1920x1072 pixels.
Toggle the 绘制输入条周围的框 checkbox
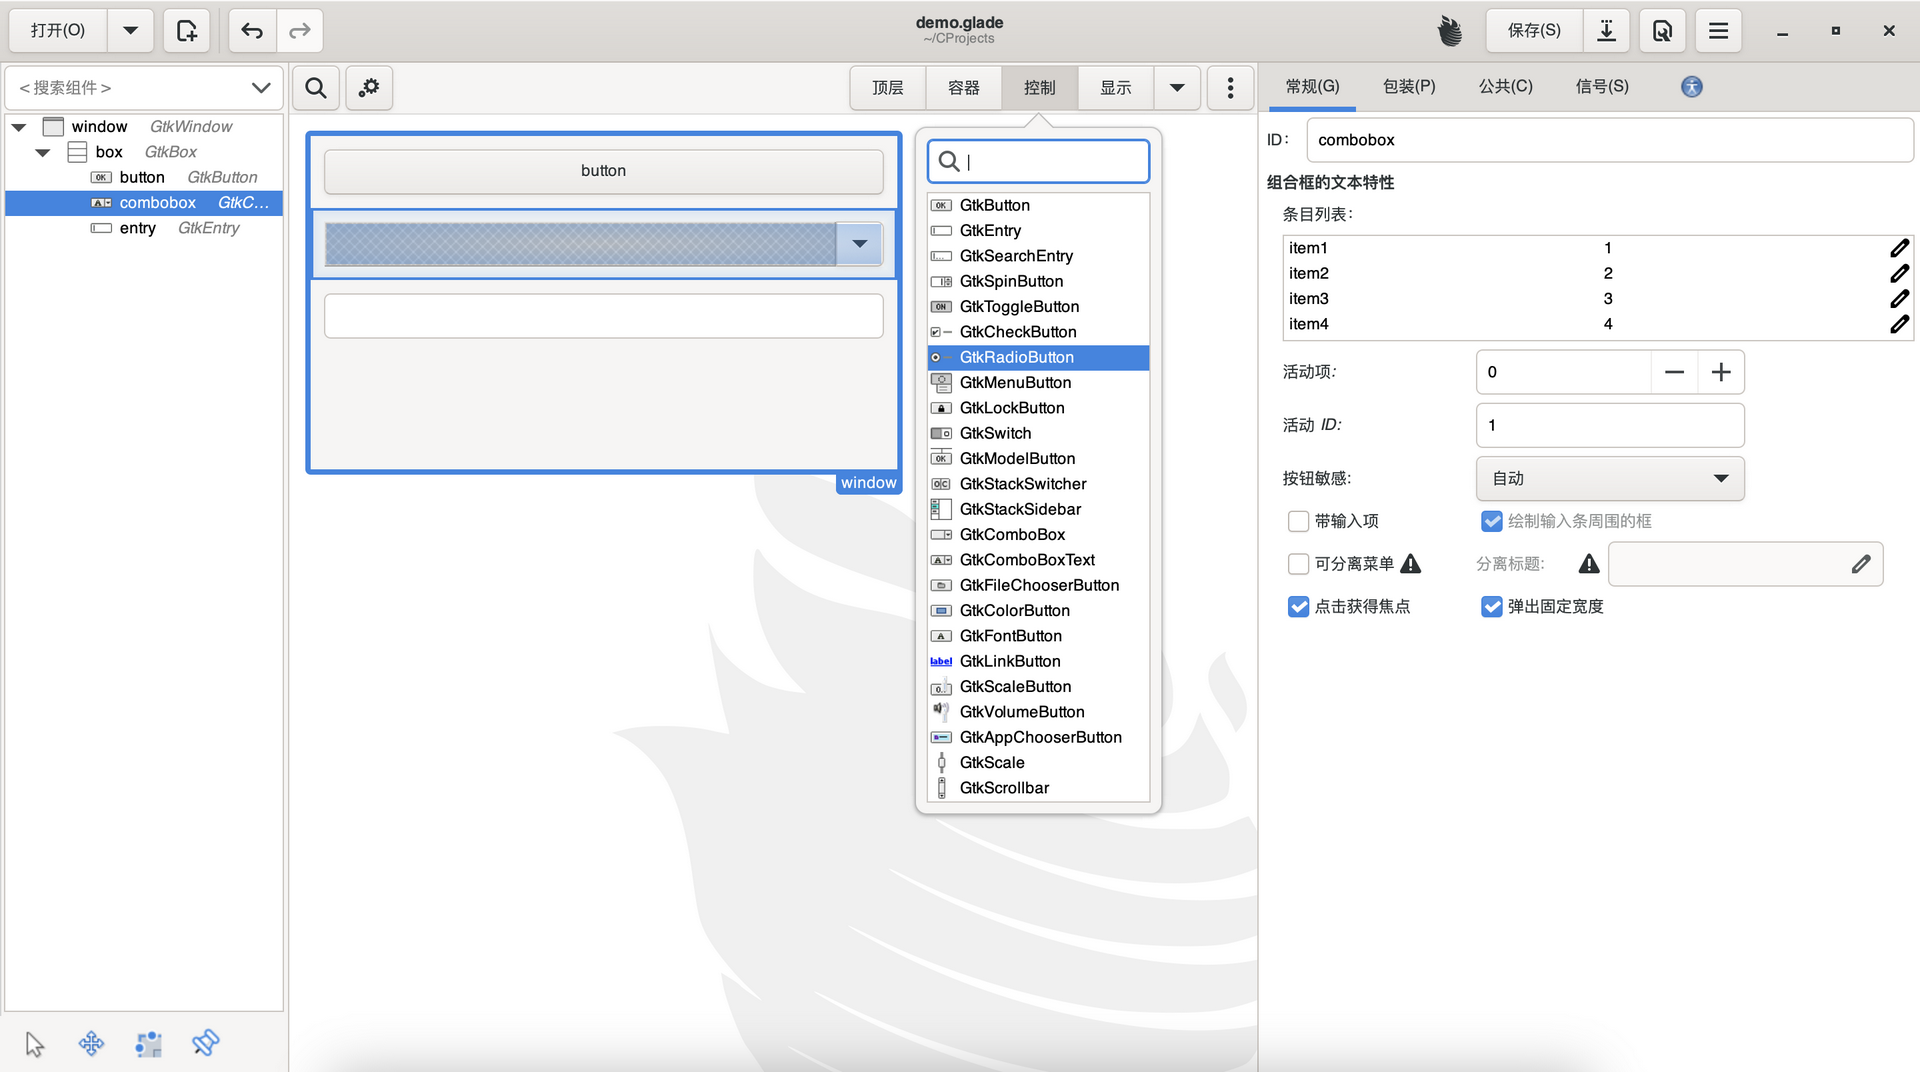click(x=1491, y=521)
